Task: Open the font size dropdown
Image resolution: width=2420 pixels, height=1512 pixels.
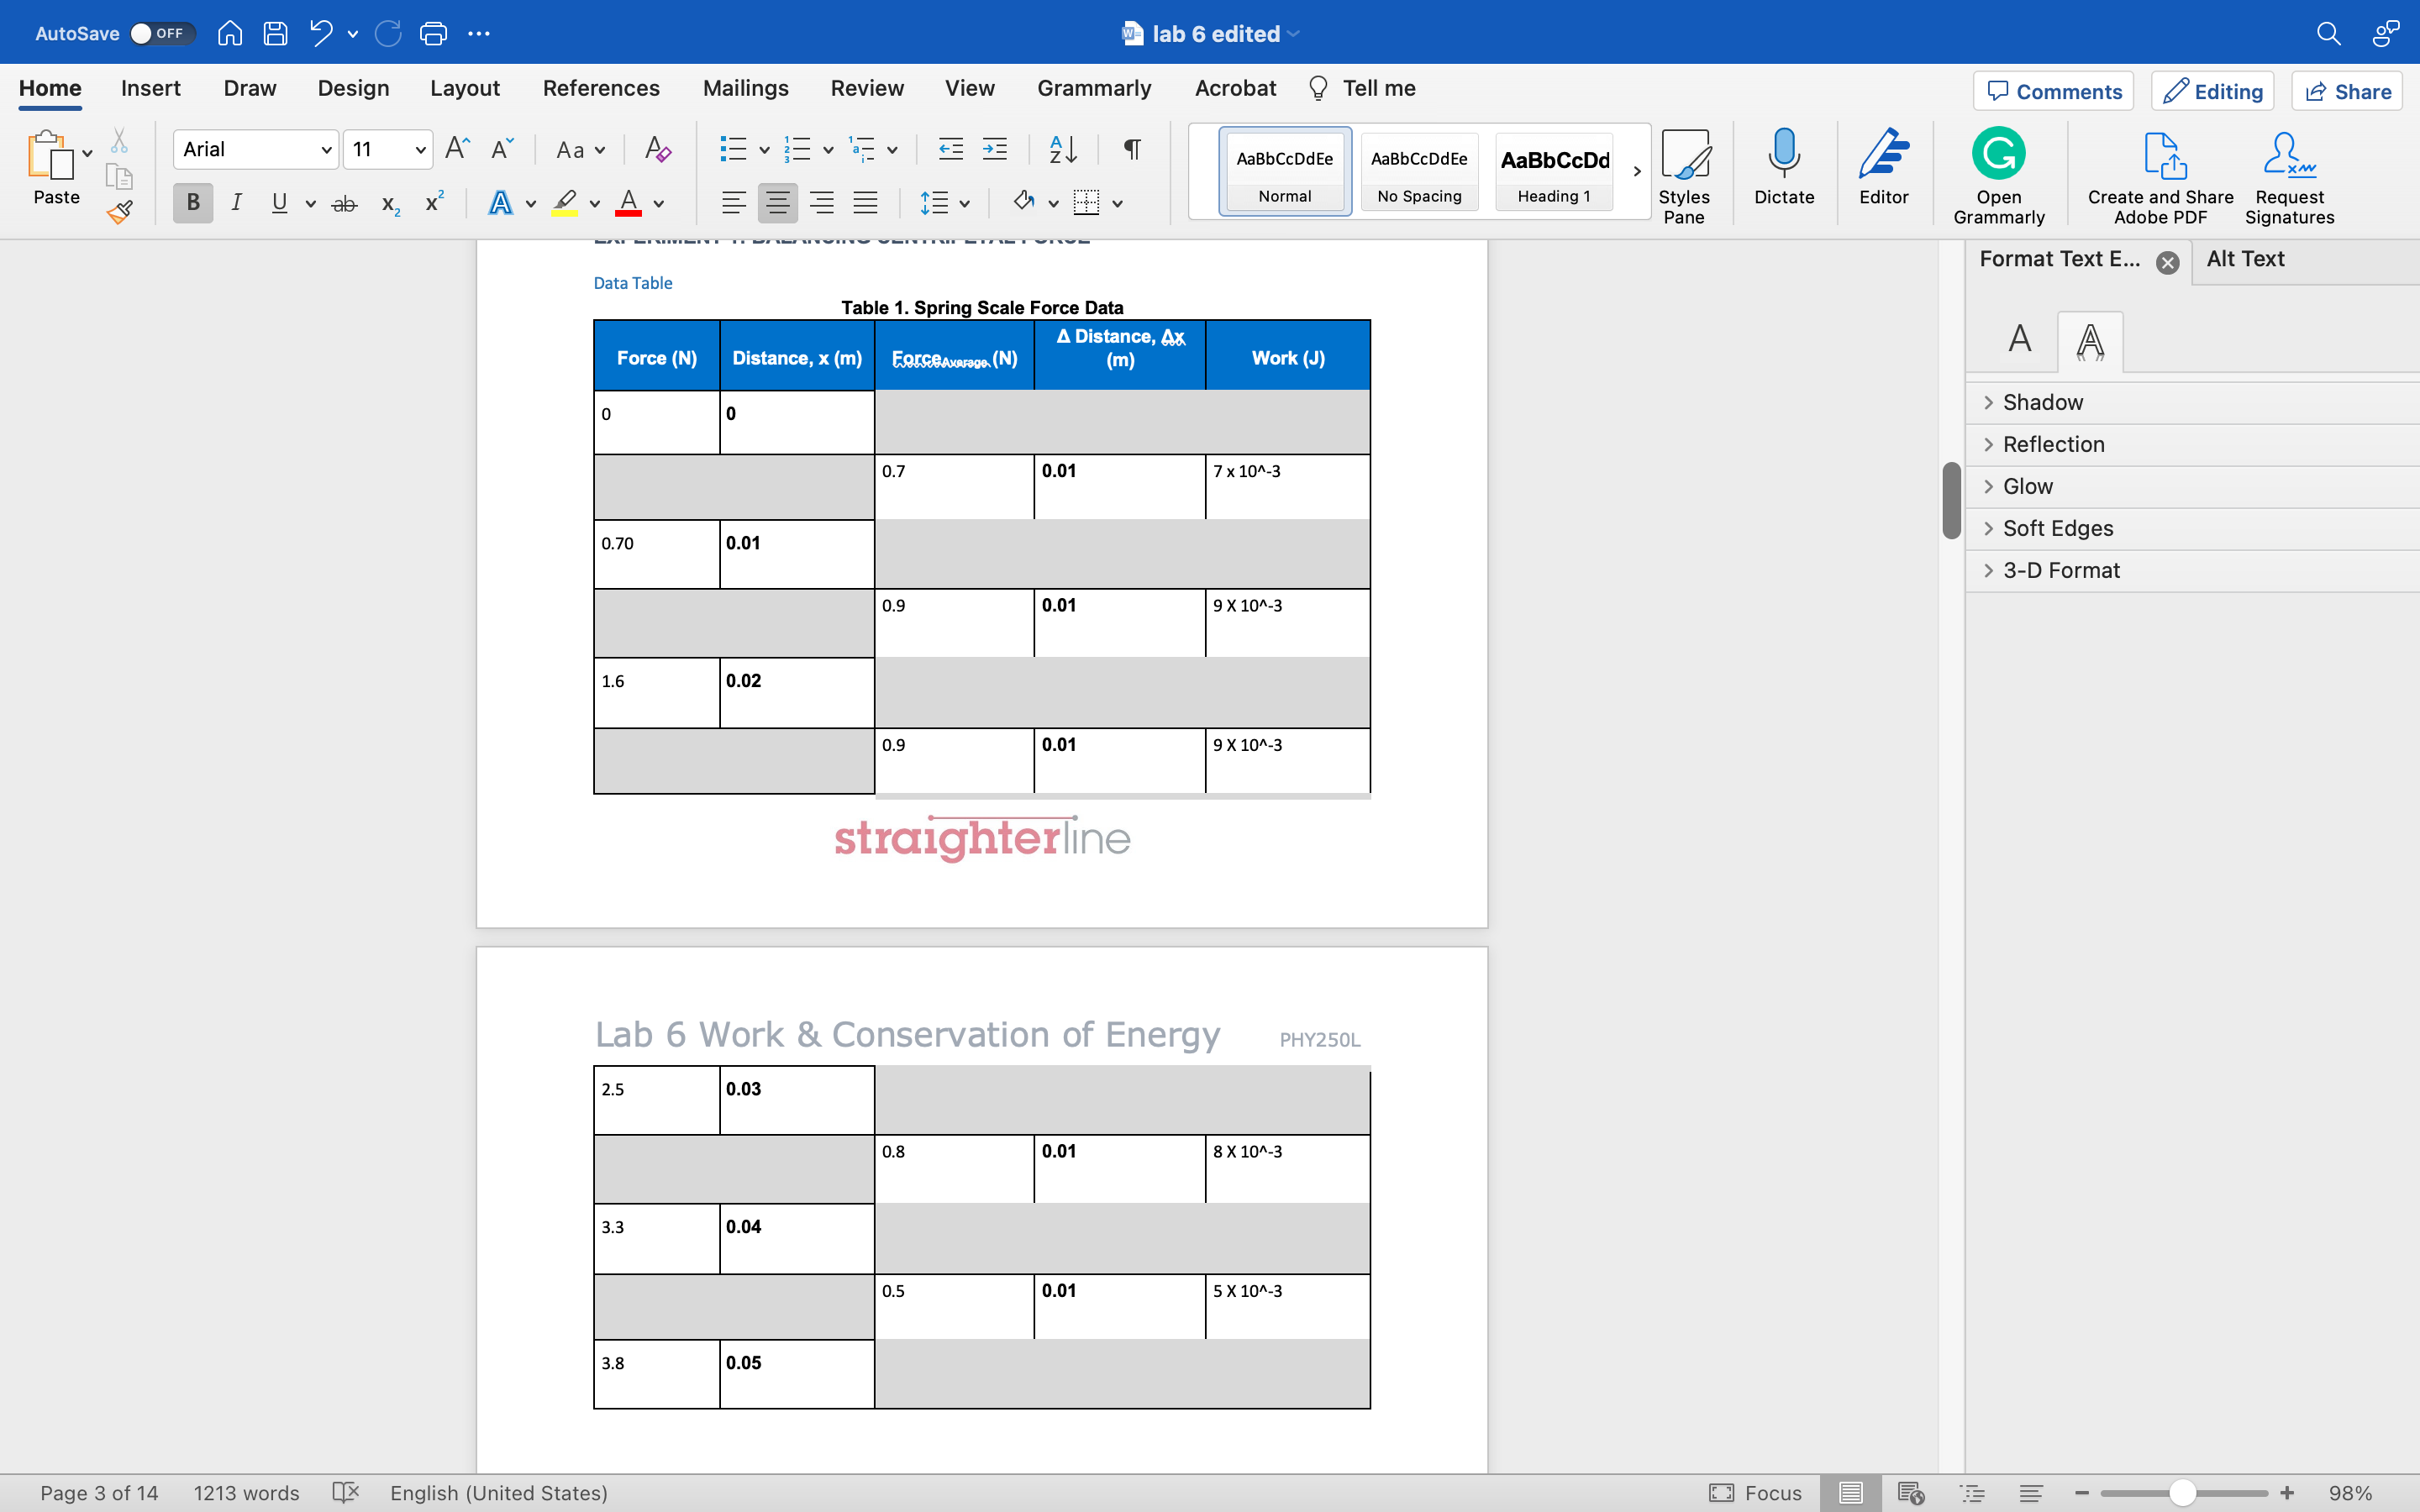Action: [420, 149]
